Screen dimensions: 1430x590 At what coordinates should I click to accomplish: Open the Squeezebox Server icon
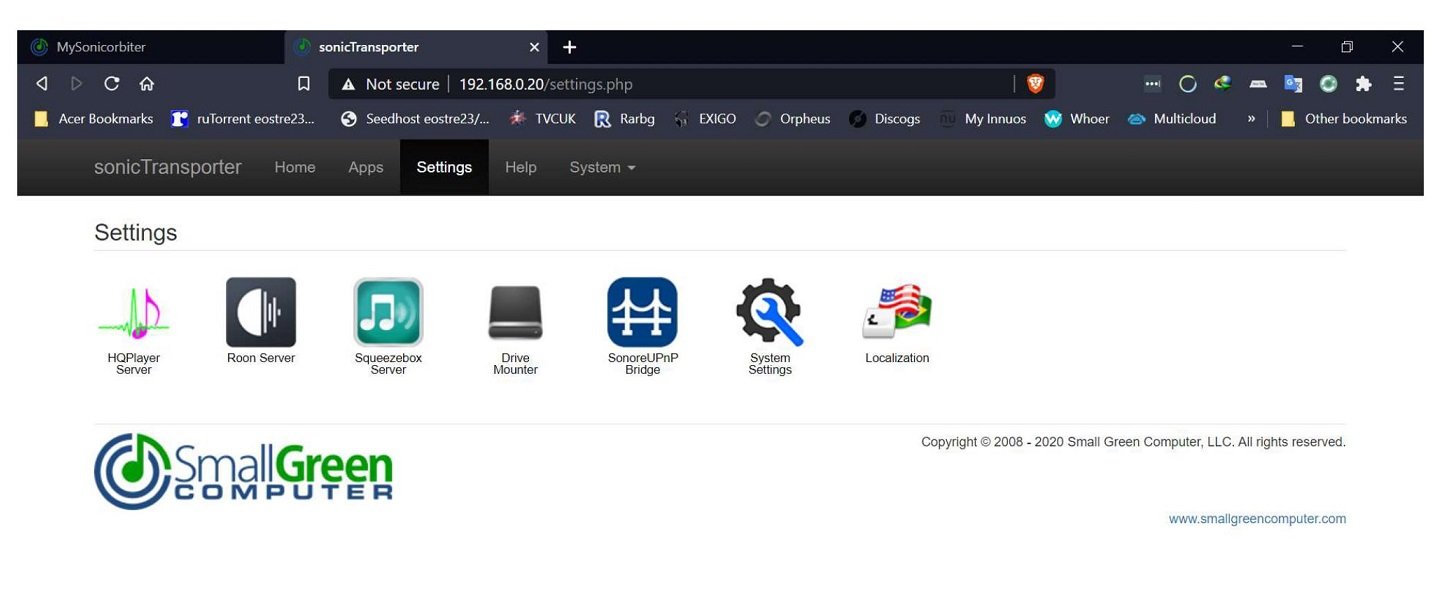pyautogui.click(x=388, y=312)
